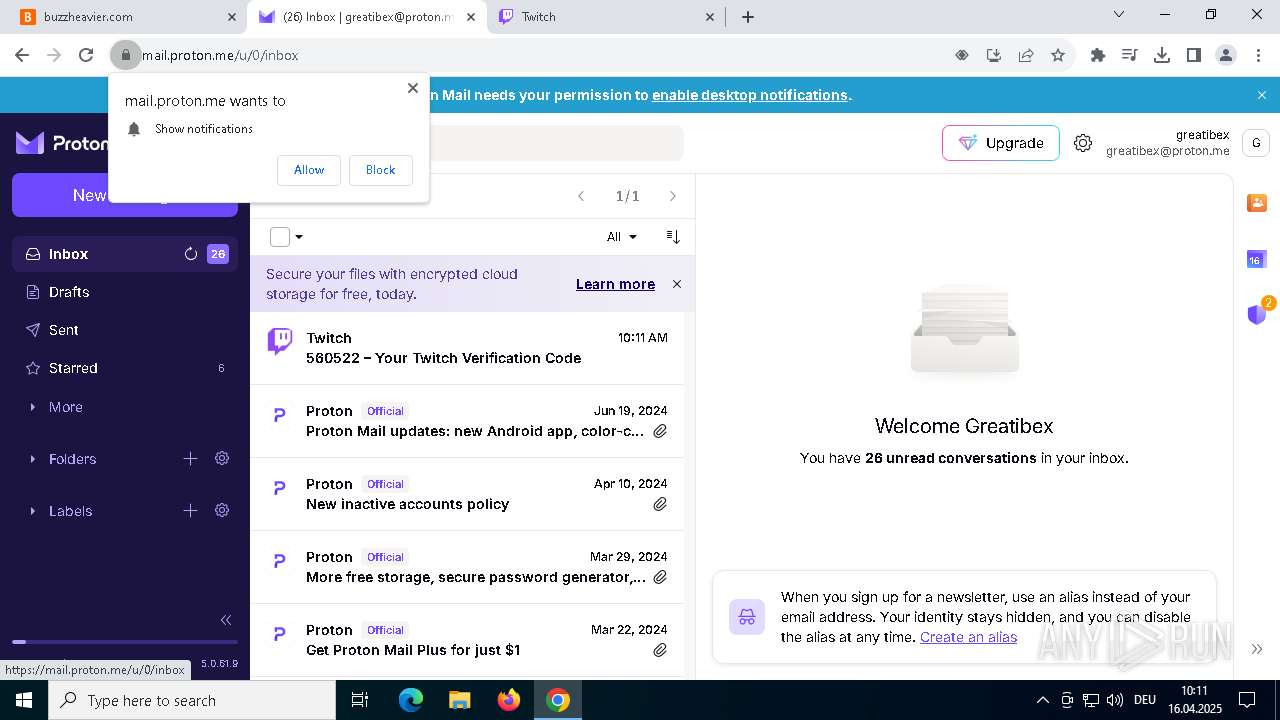The image size is (1280, 720).
Task: Open Firefox from the taskbar
Action: coord(509,700)
